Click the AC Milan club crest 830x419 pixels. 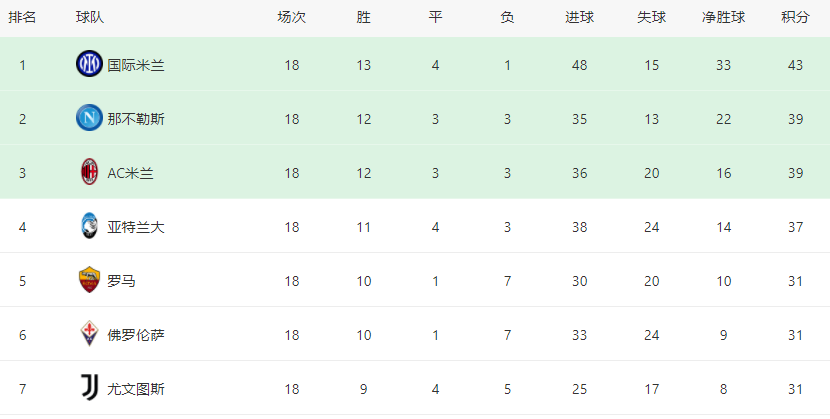click(89, 172)
